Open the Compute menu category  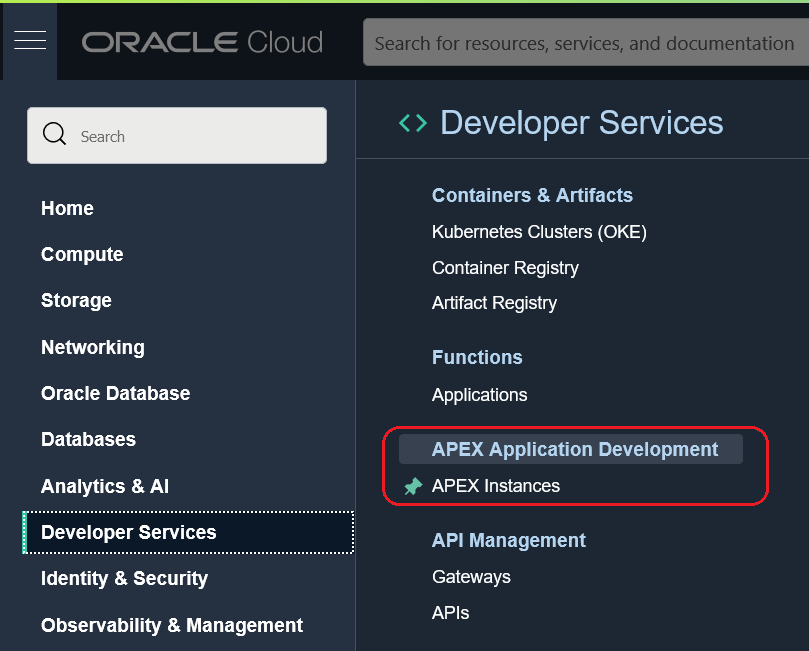82,254
